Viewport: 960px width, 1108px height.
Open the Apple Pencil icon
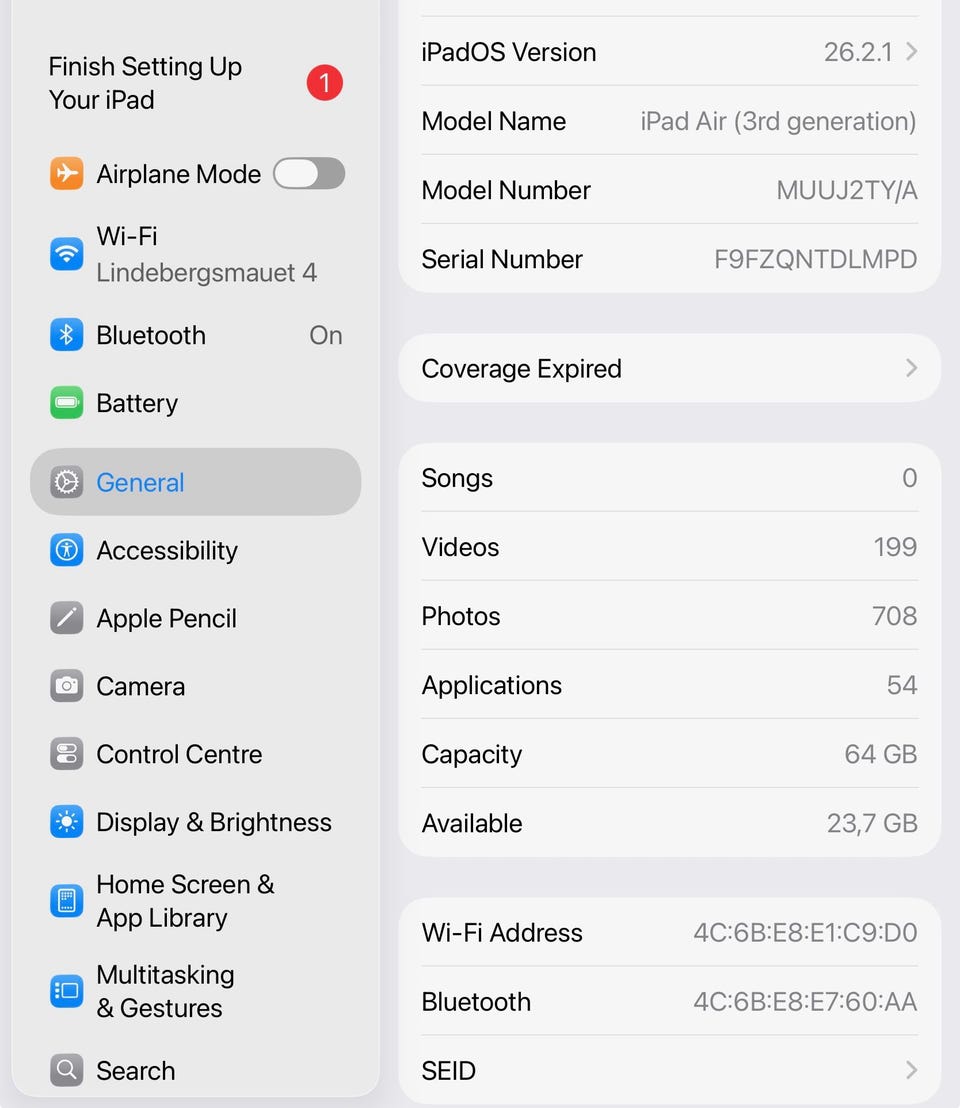coord(66,618)
